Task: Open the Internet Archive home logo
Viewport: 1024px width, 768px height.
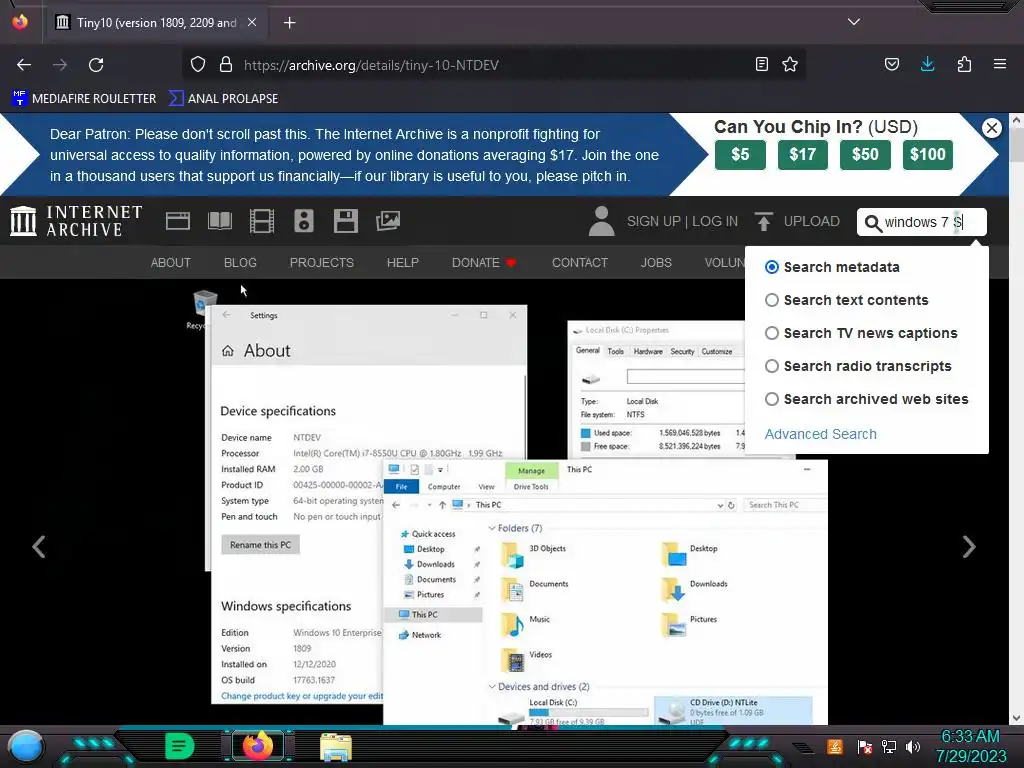Action: click(x=76, y=221)
